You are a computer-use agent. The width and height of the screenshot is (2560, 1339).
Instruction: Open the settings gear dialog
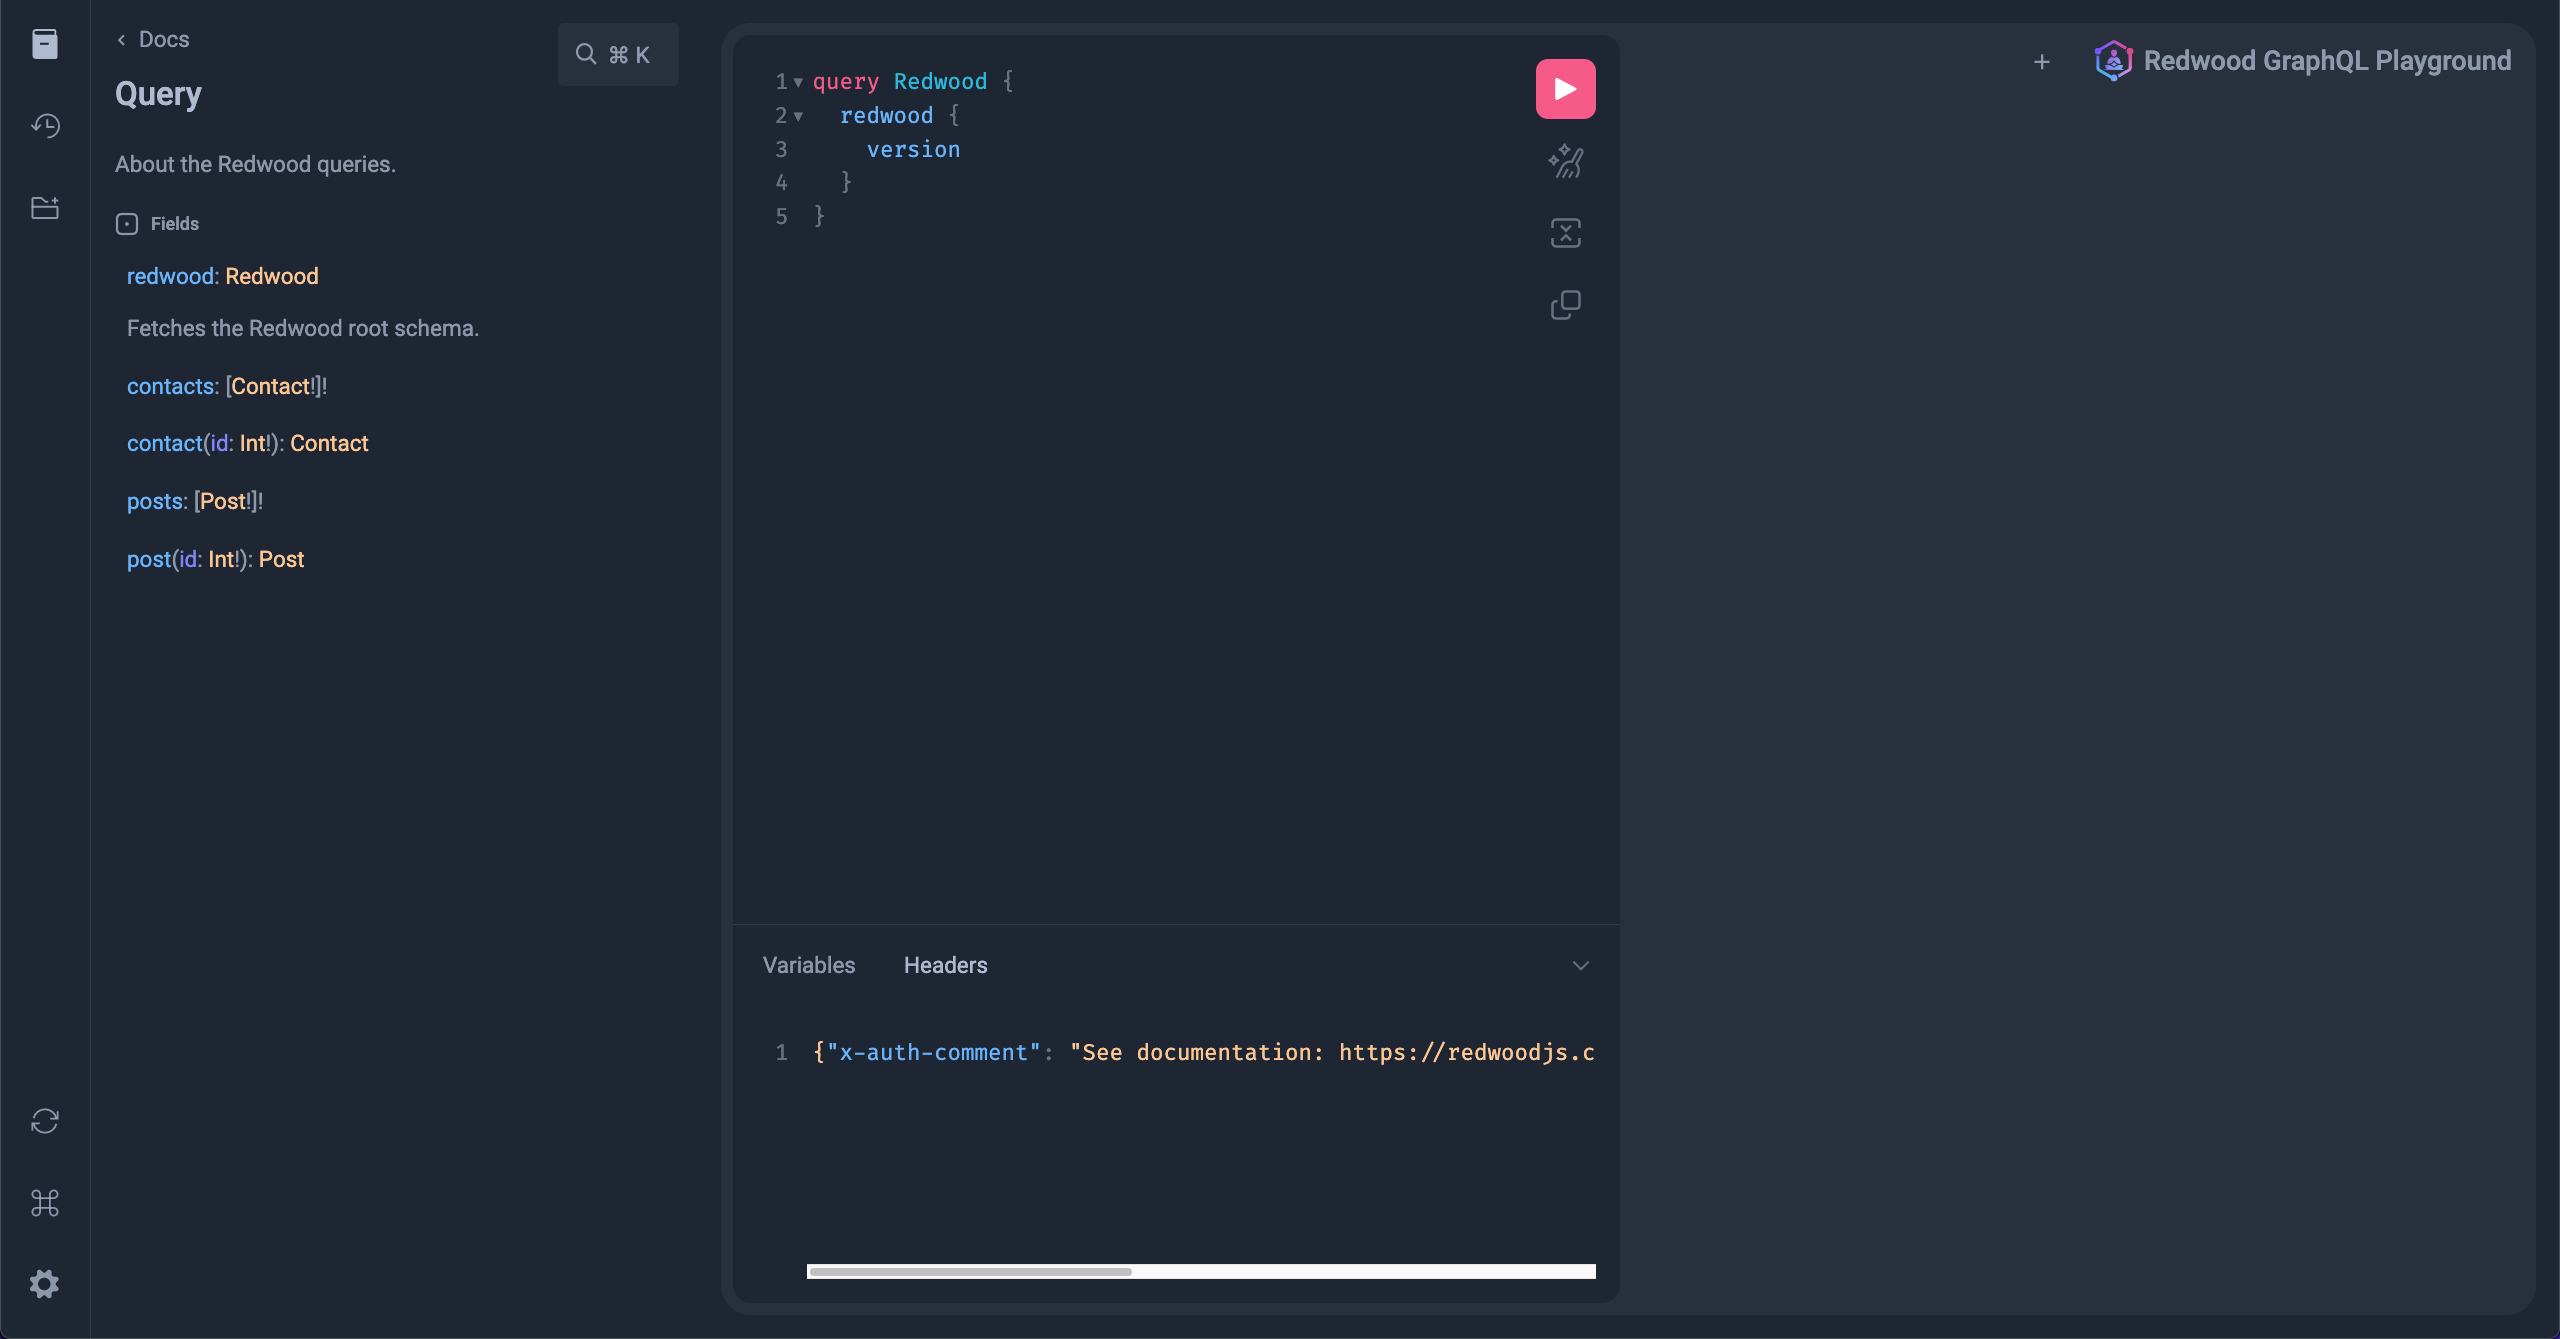coord(45,1284)
